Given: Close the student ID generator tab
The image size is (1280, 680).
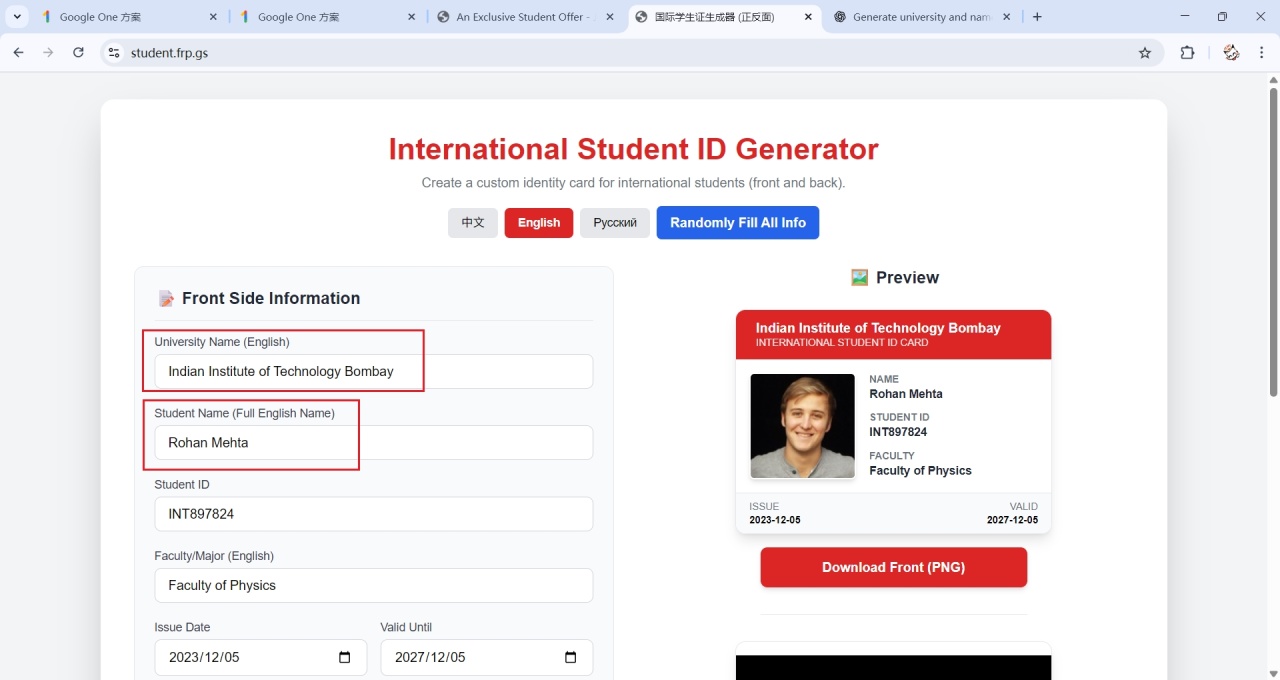Looking at the screenshot, I should tap(808, 17).
